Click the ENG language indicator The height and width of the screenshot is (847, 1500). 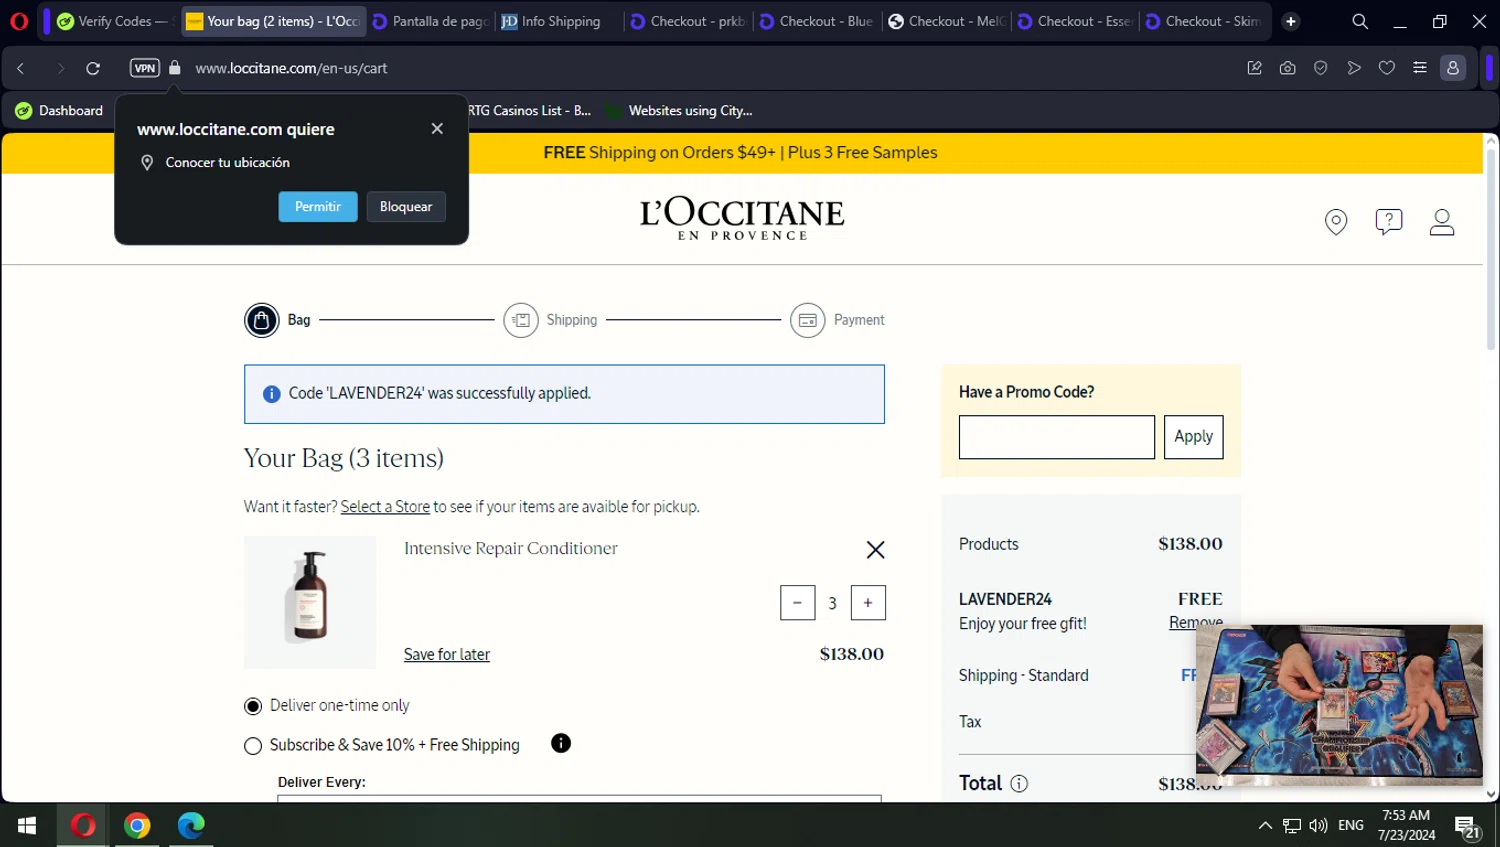(x=1351, y=825)
